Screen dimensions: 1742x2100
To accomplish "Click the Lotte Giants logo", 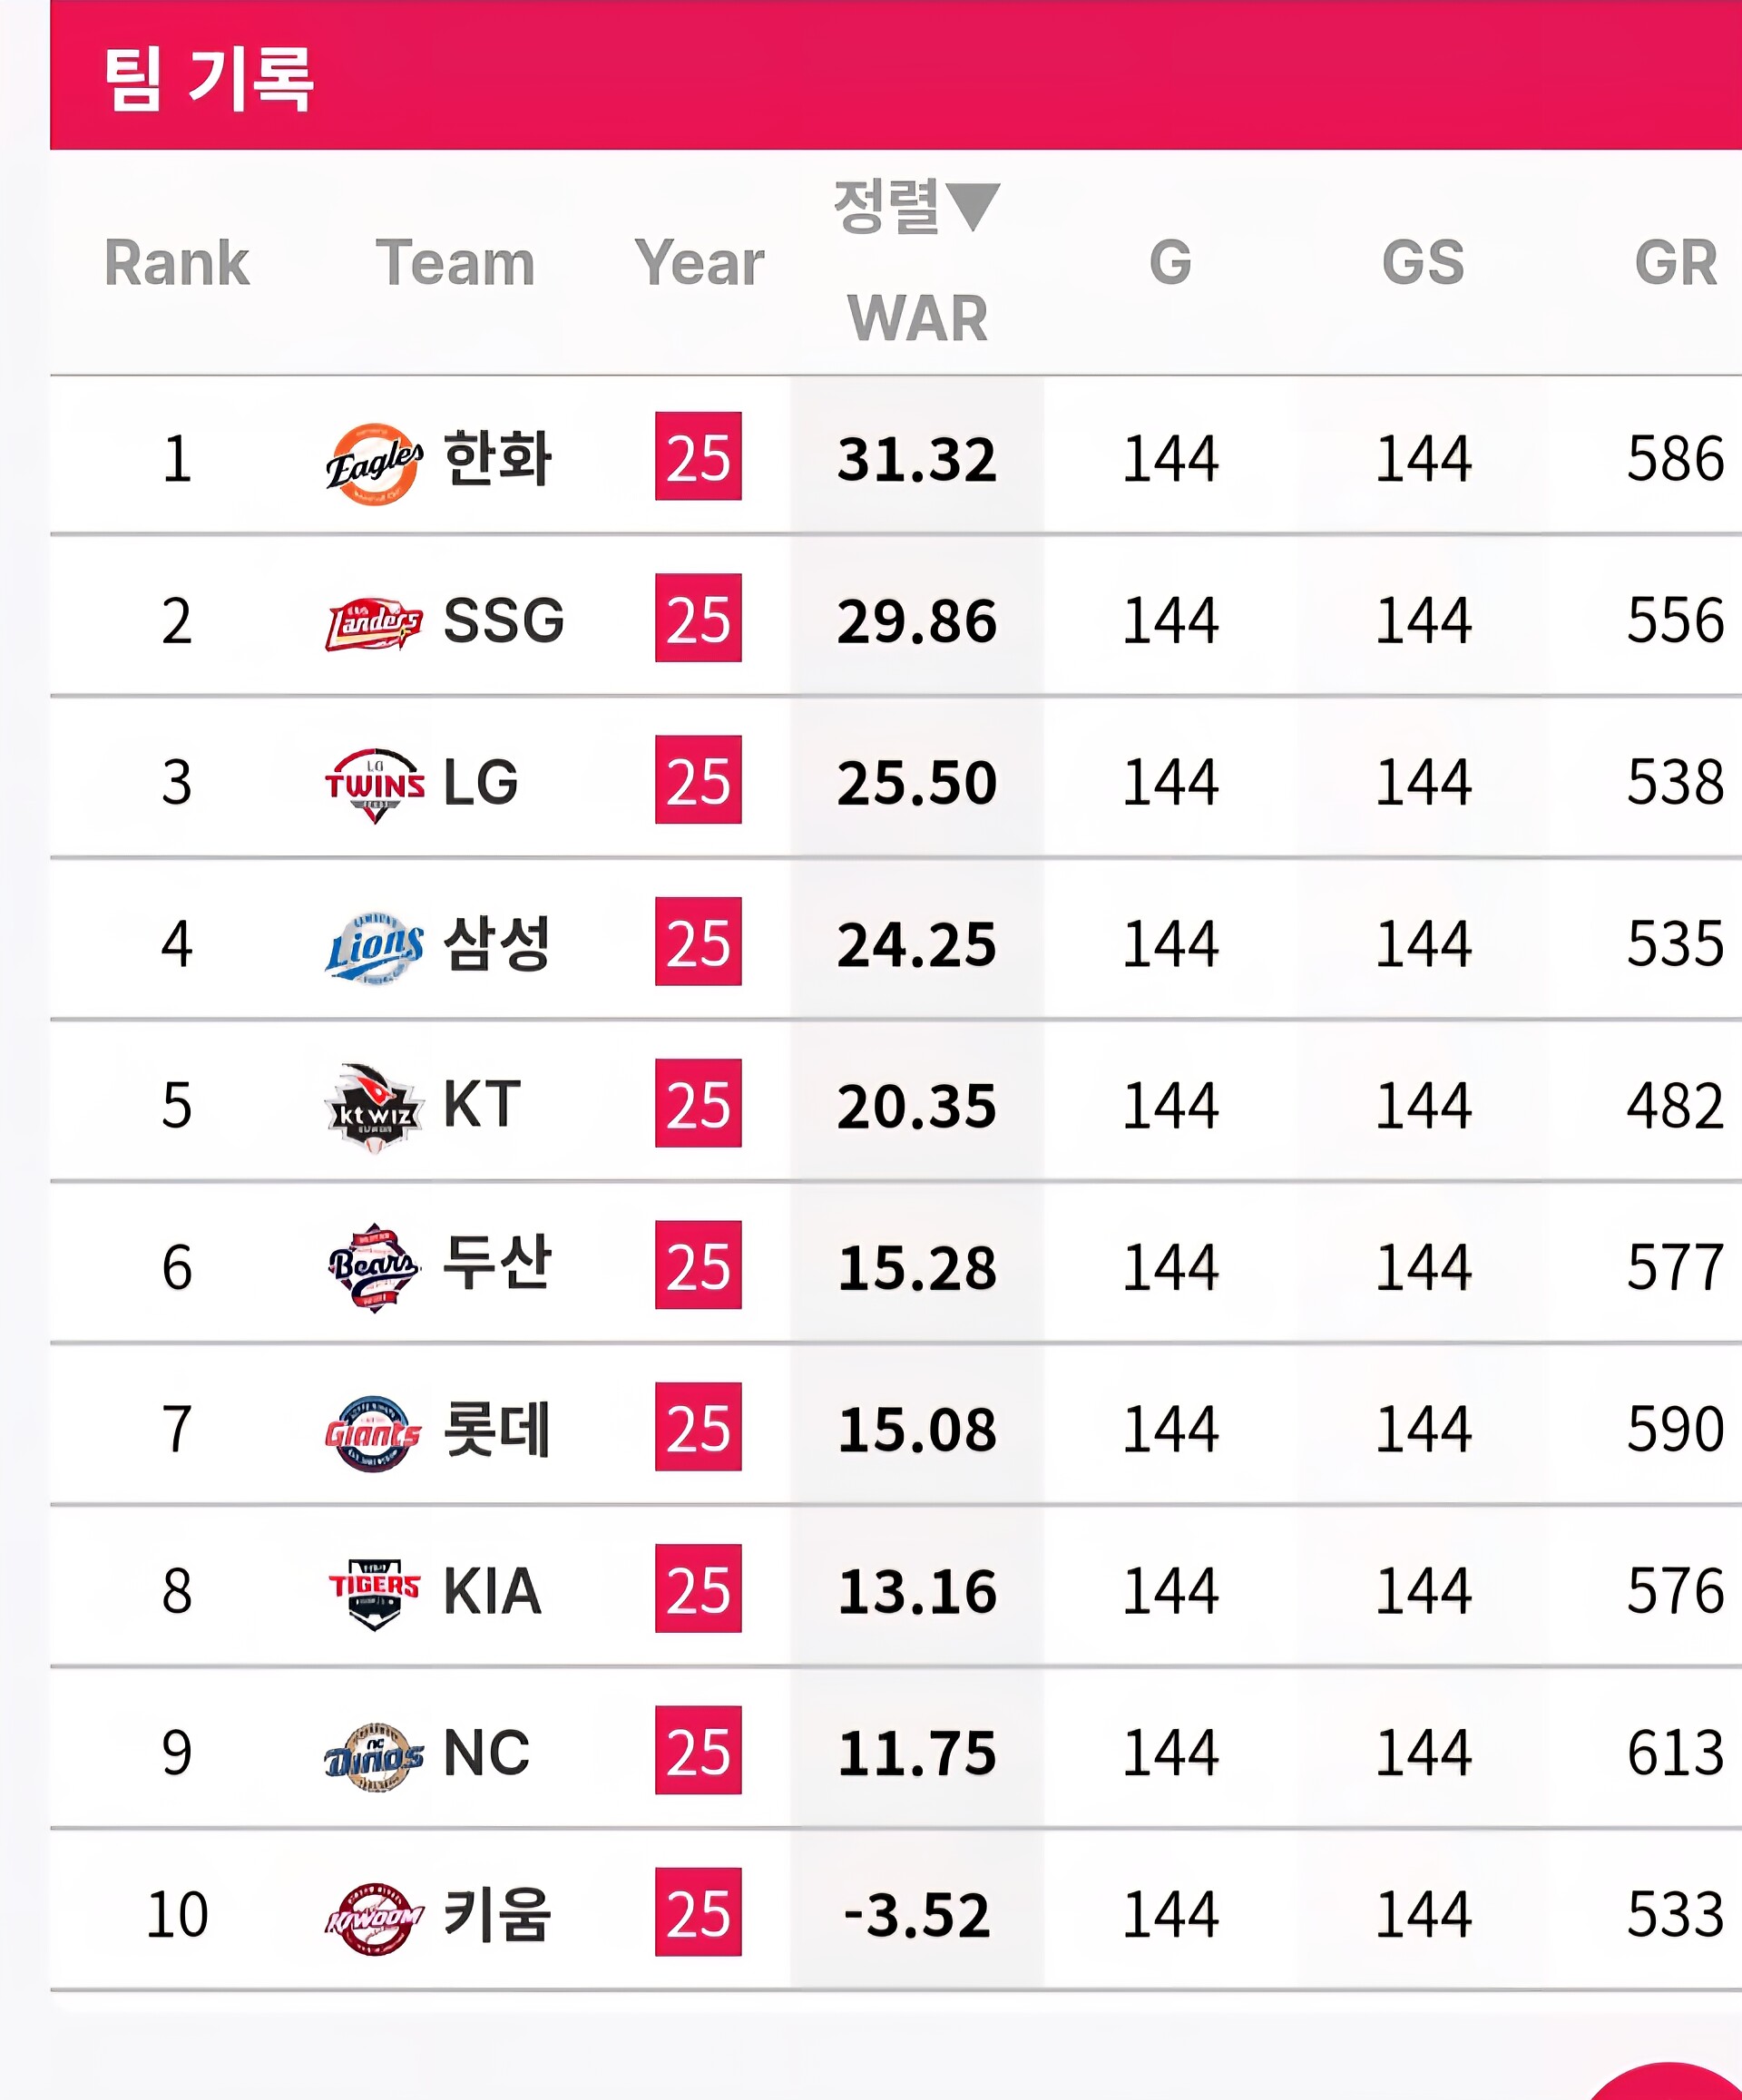I will click(x=373, y=1433).
